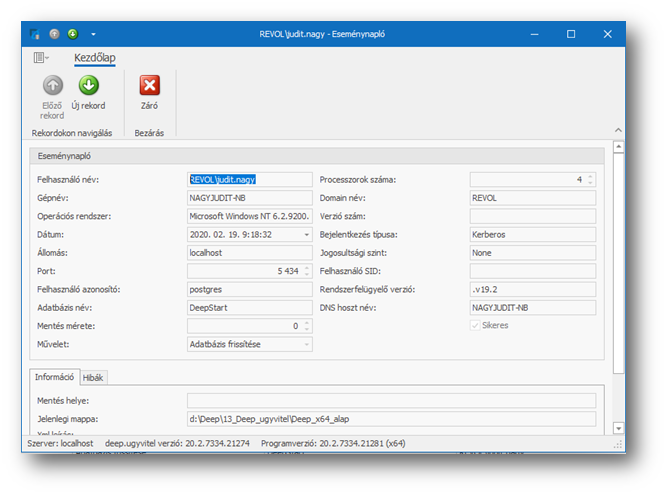Viewport: 668px width, 496px height.
Task: Click the app logo in title bar
Action: 36,34
